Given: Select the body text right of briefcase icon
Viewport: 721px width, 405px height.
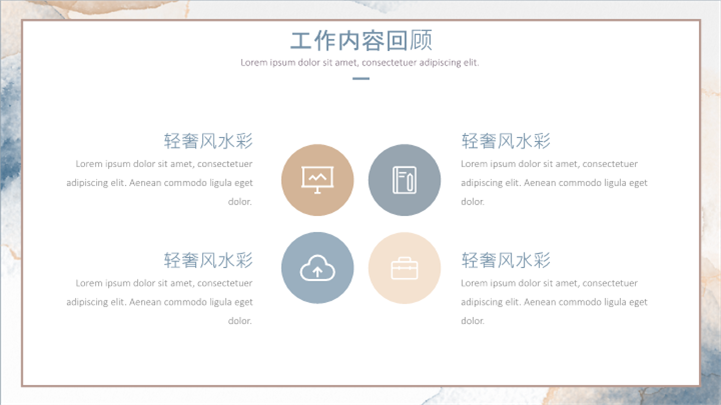Looking at the screenshot, I should (x=554, y=301).
